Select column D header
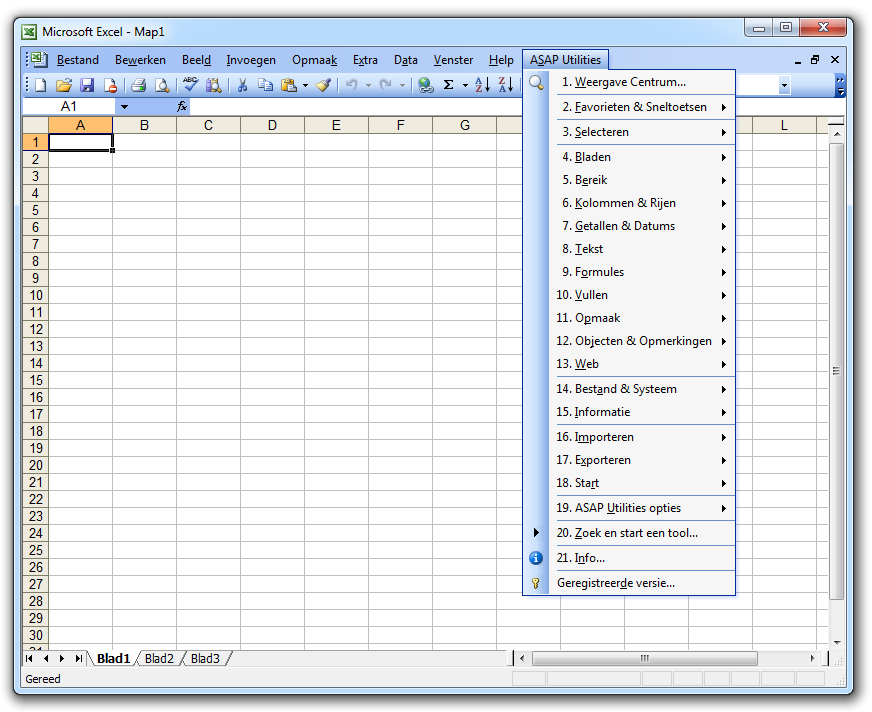 (272, 125)
